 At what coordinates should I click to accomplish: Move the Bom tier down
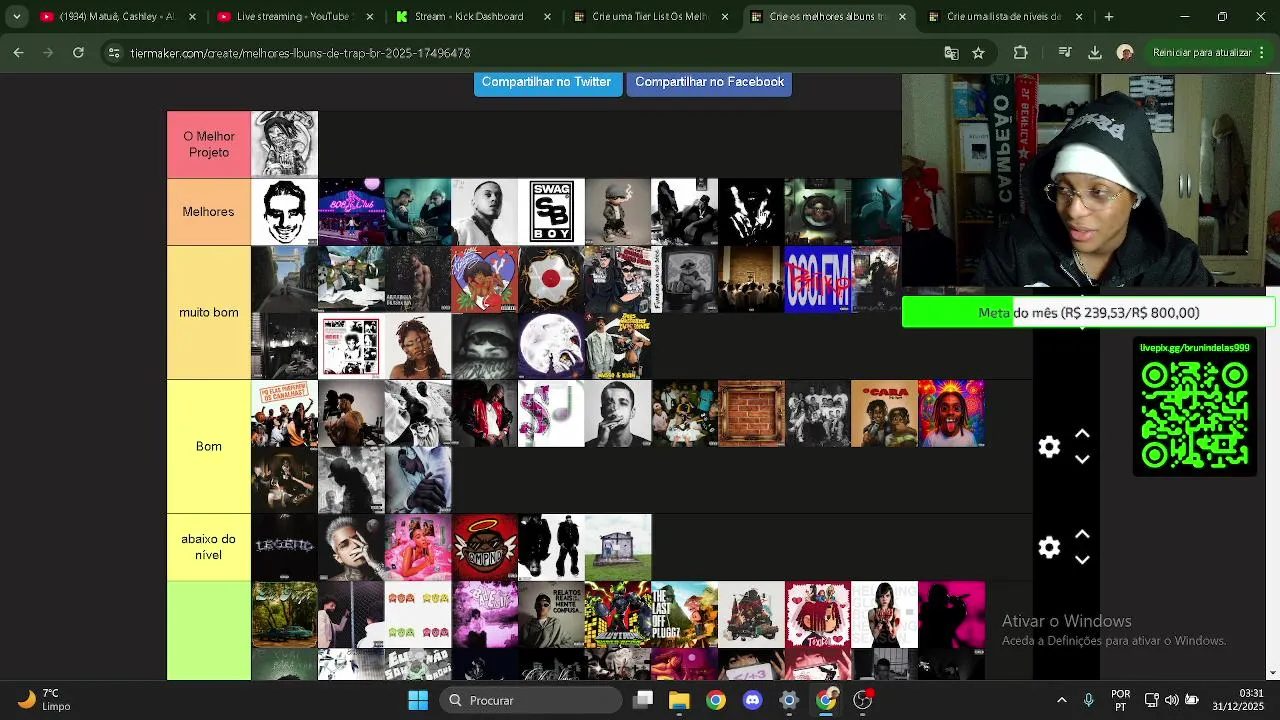pyautogui.click(x=1082, y=459)
